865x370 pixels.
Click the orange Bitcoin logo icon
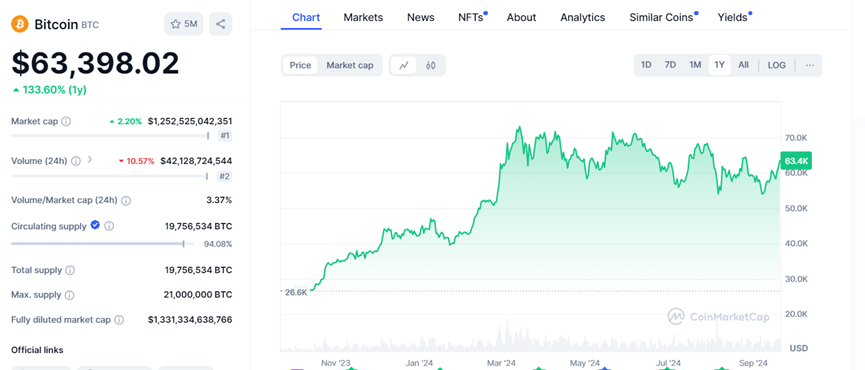coord(20,24)
